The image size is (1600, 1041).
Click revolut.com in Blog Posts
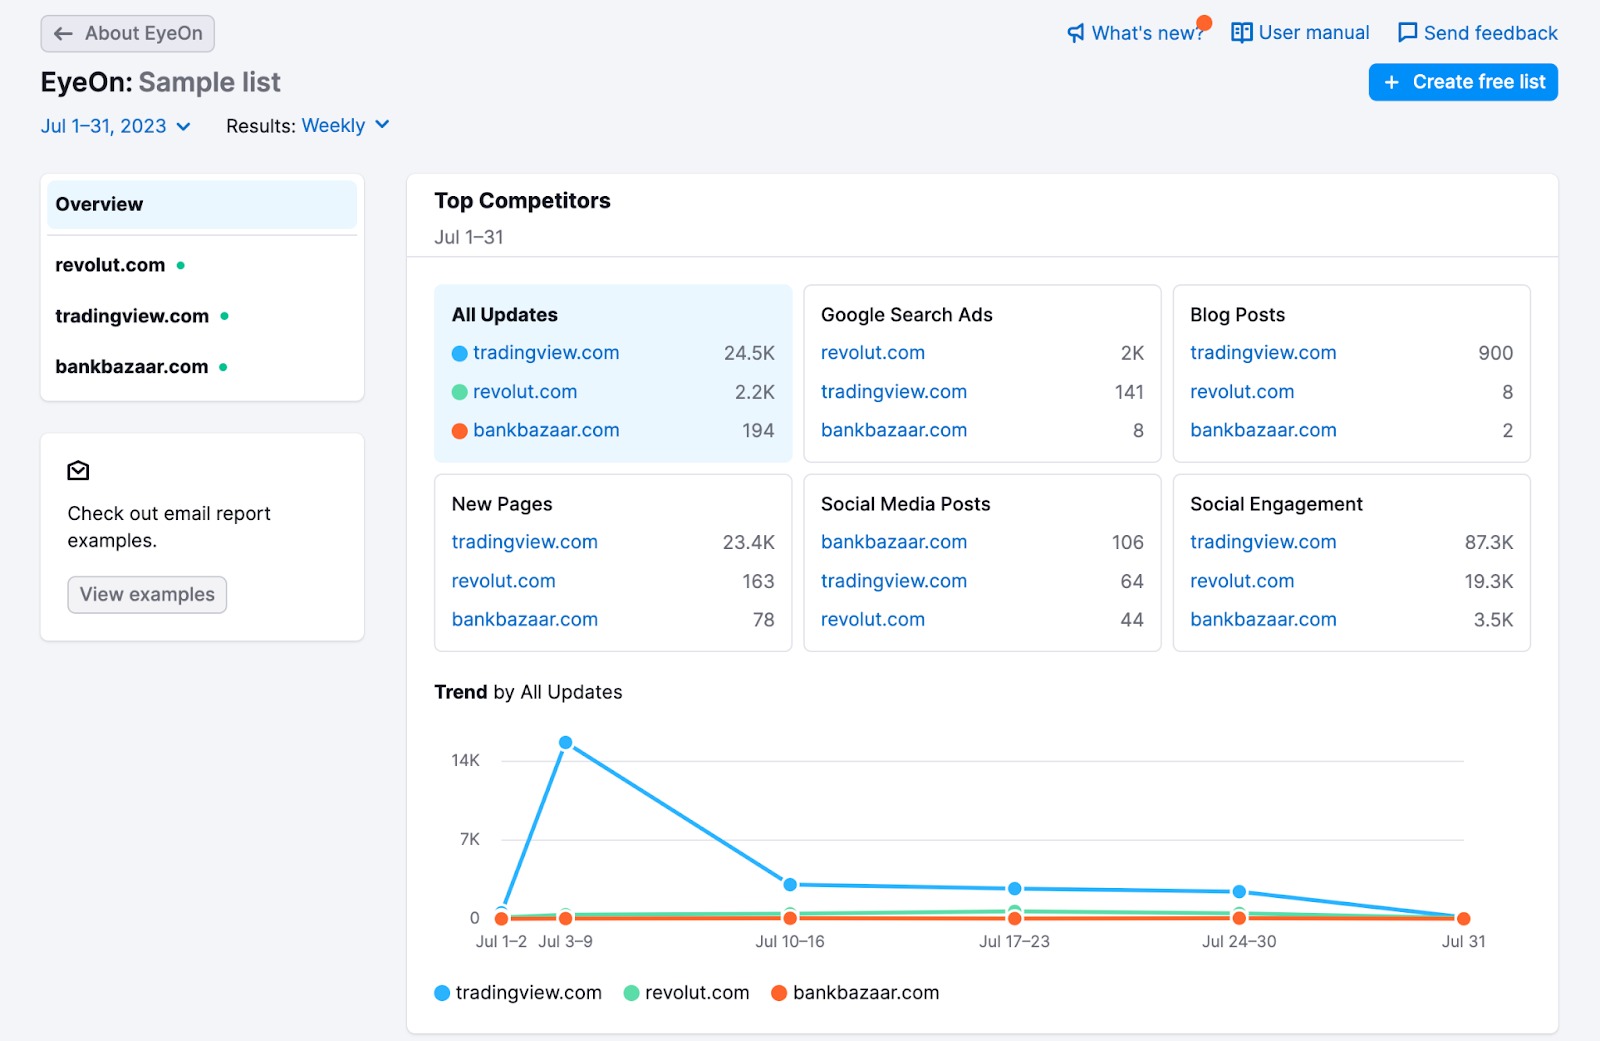click(x=1242, y=392)
